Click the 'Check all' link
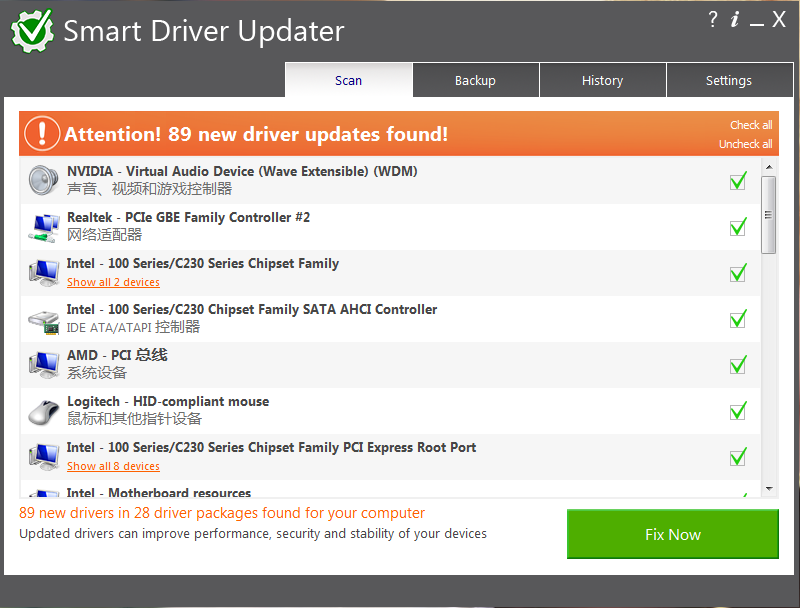 (x=751, y=125)
